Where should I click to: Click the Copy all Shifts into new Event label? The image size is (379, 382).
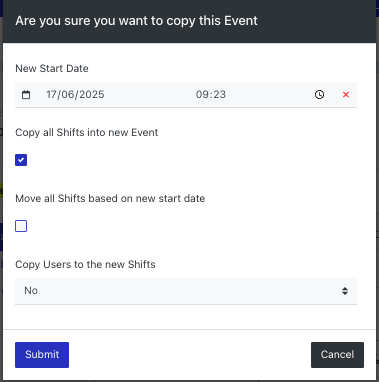[87, 132]
